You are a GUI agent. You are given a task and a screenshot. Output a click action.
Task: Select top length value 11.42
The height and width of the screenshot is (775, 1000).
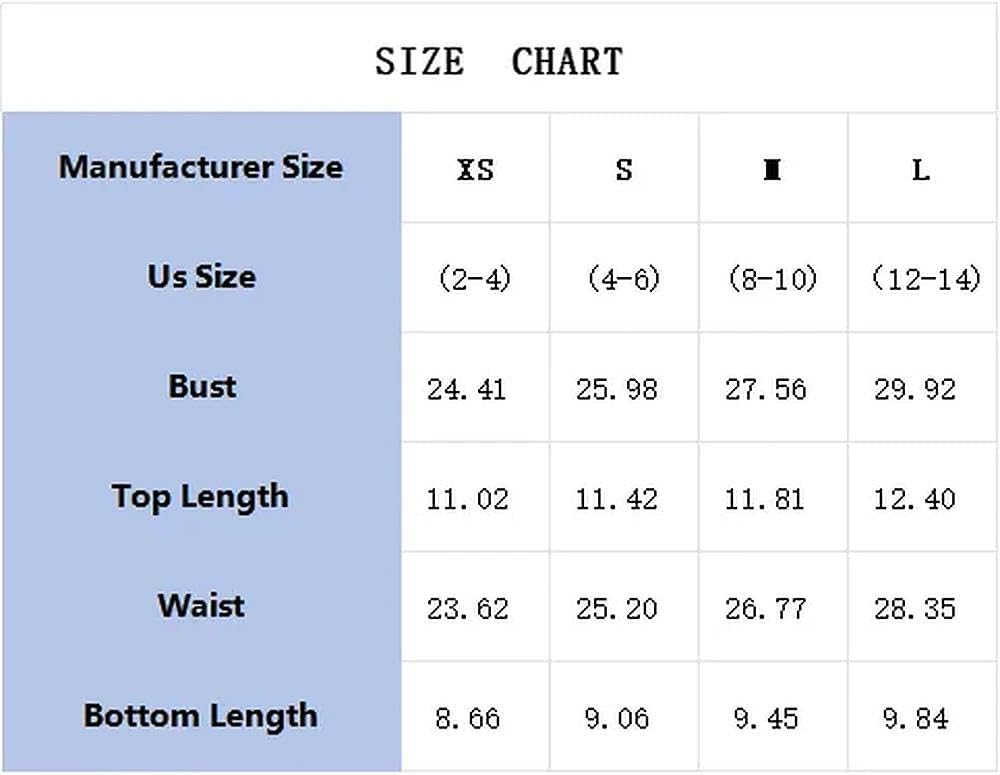tap(616, 499)
